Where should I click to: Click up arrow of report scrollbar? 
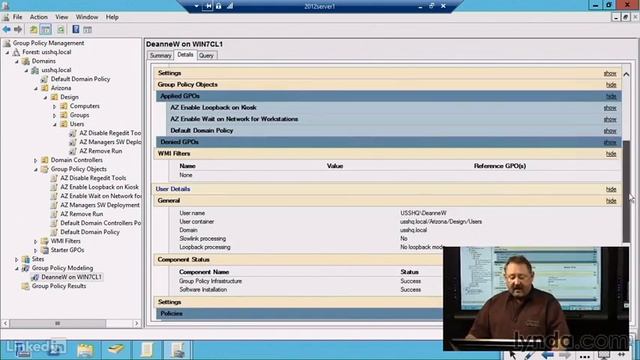point(626,74)
